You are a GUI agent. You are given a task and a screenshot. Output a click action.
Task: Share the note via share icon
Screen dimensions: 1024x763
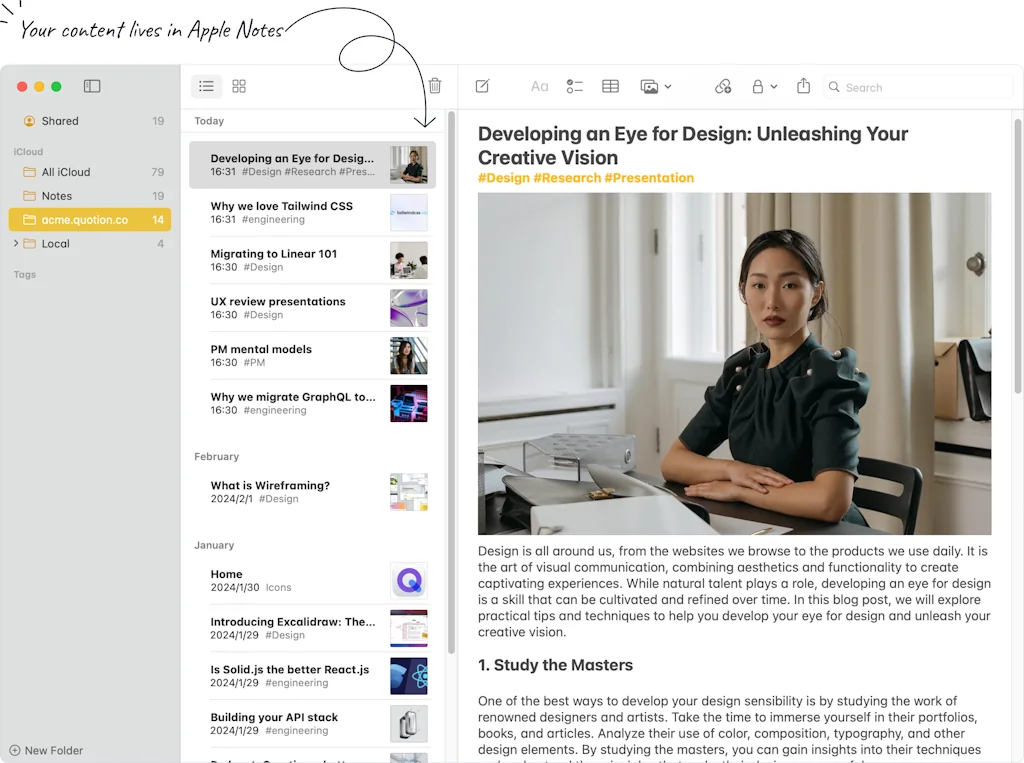[803, 87]
